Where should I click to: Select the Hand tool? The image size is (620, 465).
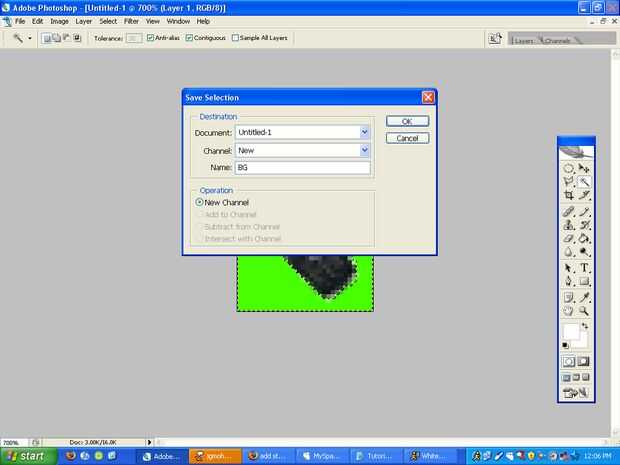coord(569,311)
